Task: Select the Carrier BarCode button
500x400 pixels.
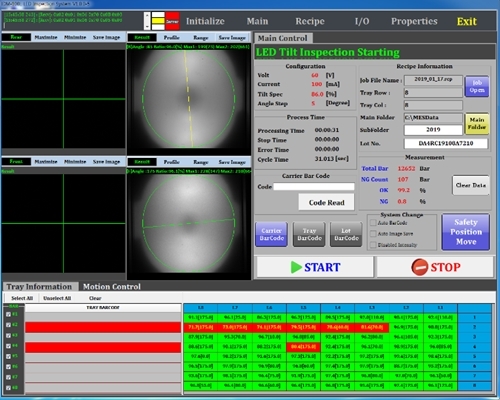Action: [x=272, y=234]
